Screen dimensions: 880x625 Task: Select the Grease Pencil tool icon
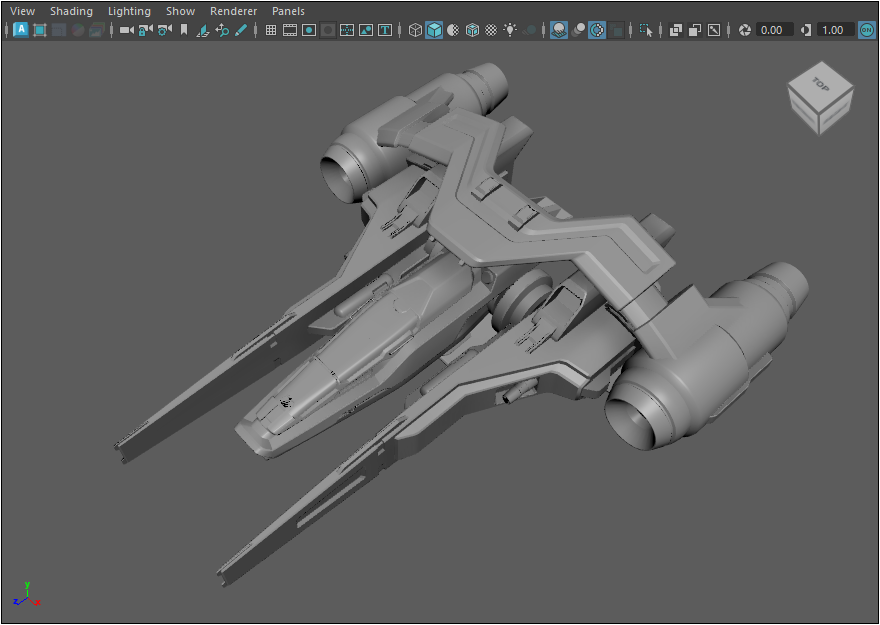tap(241, 30)
